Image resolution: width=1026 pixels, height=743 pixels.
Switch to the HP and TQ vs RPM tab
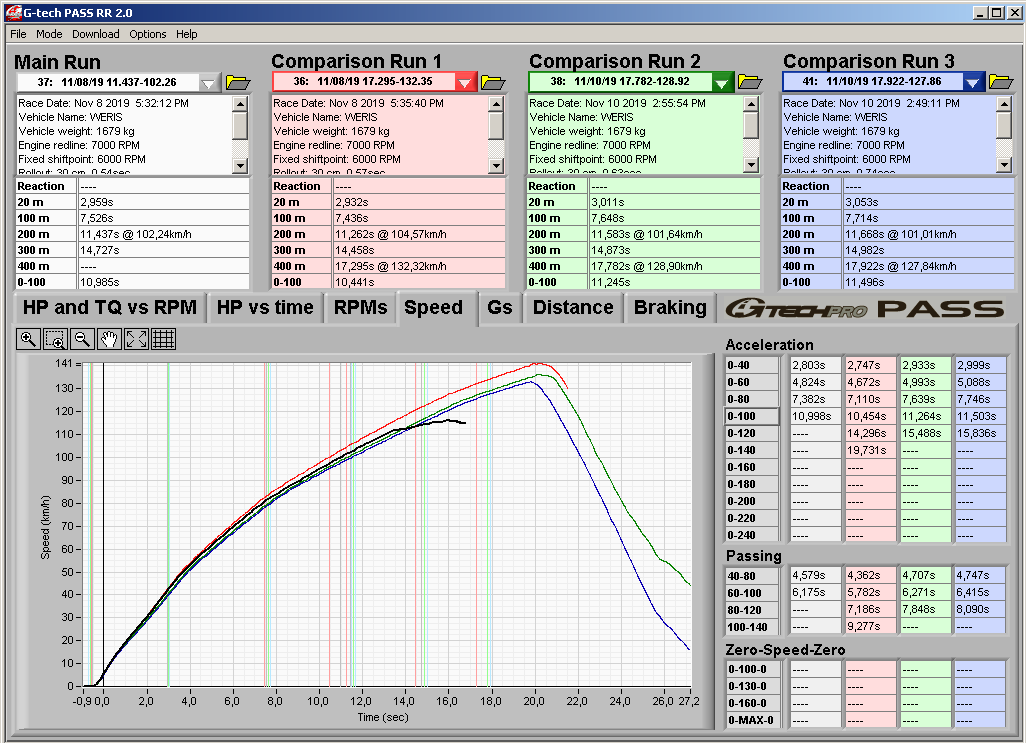(110, 308)
